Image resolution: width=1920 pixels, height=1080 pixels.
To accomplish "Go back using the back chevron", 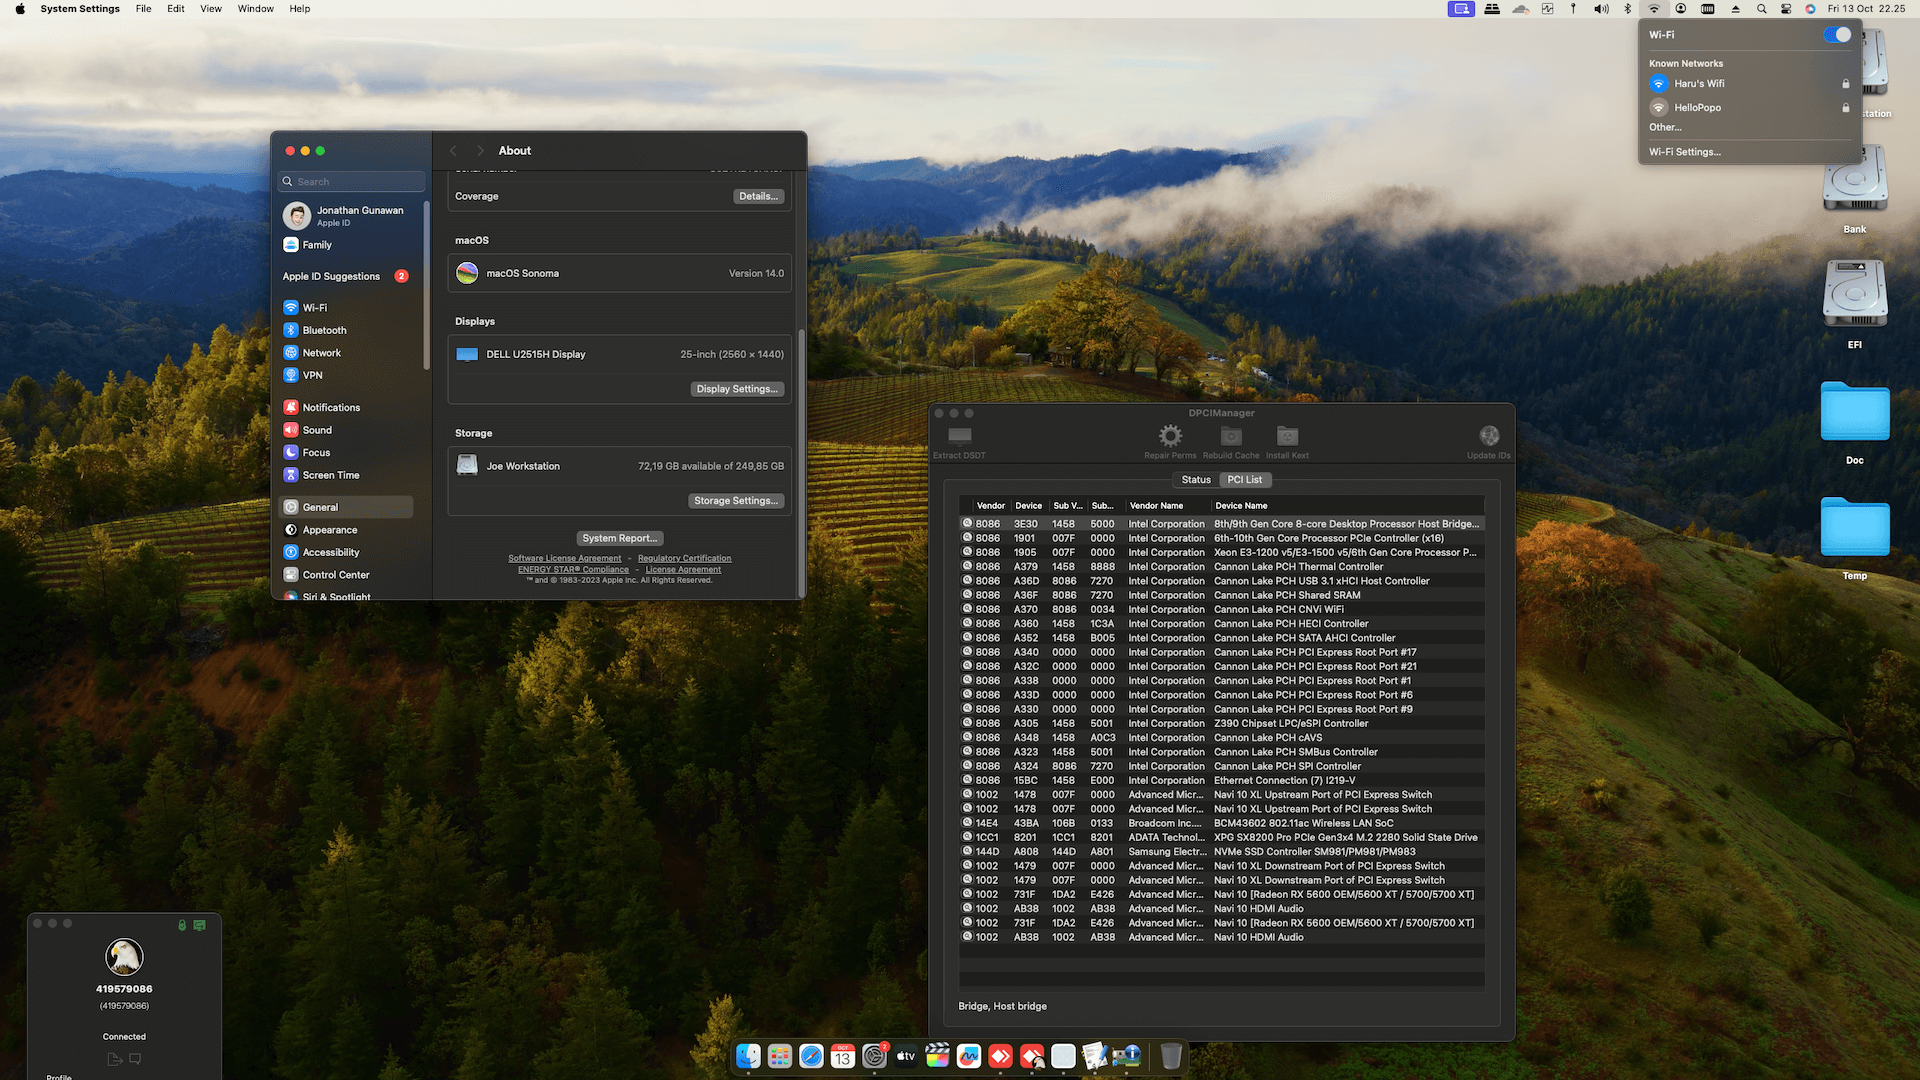I will [x=453, y=151].
